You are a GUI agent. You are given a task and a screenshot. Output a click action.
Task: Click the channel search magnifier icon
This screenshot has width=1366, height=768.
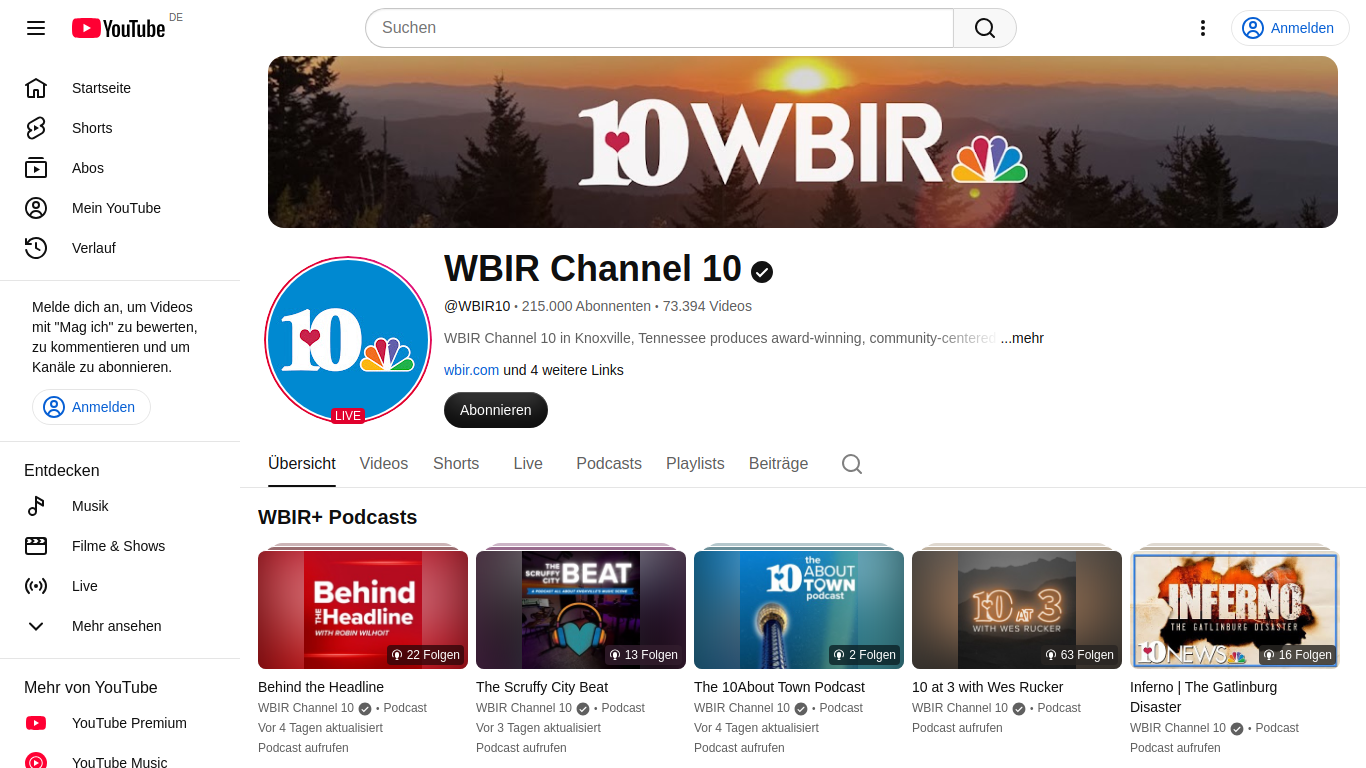pyautogui.click(x=852, y=464)
